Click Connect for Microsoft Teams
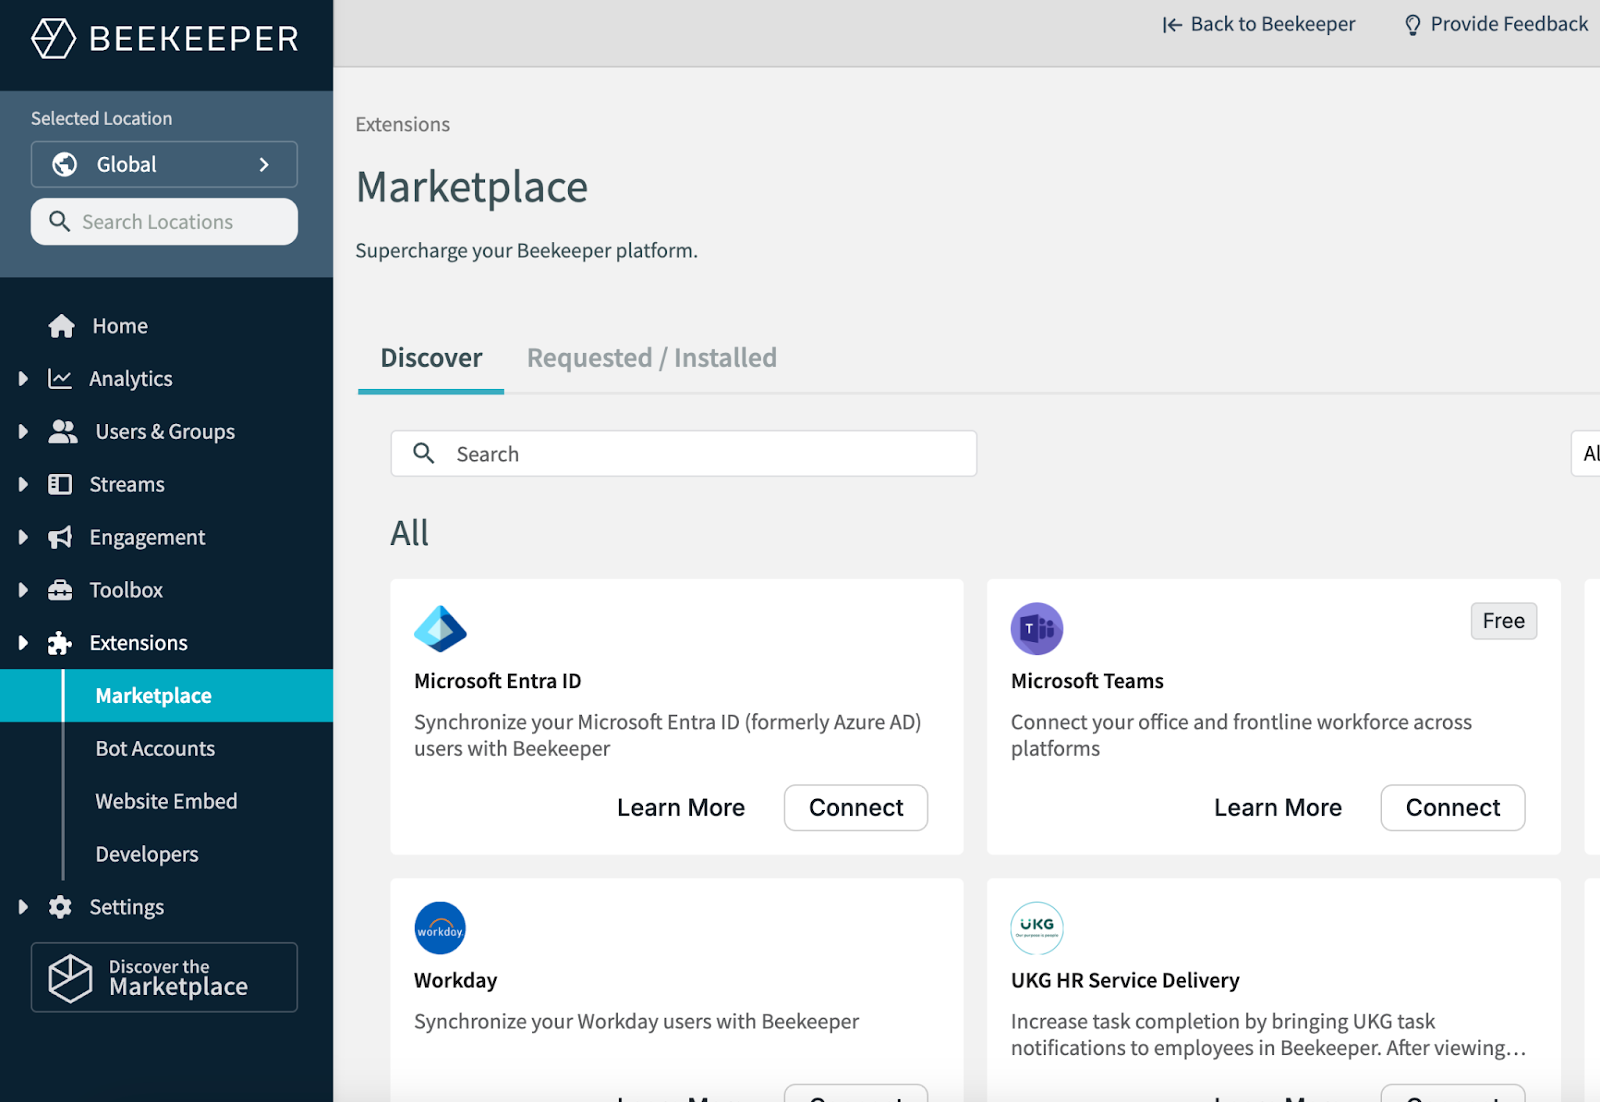Viewport: 1600px width, 1102px height. [1453, 808]
